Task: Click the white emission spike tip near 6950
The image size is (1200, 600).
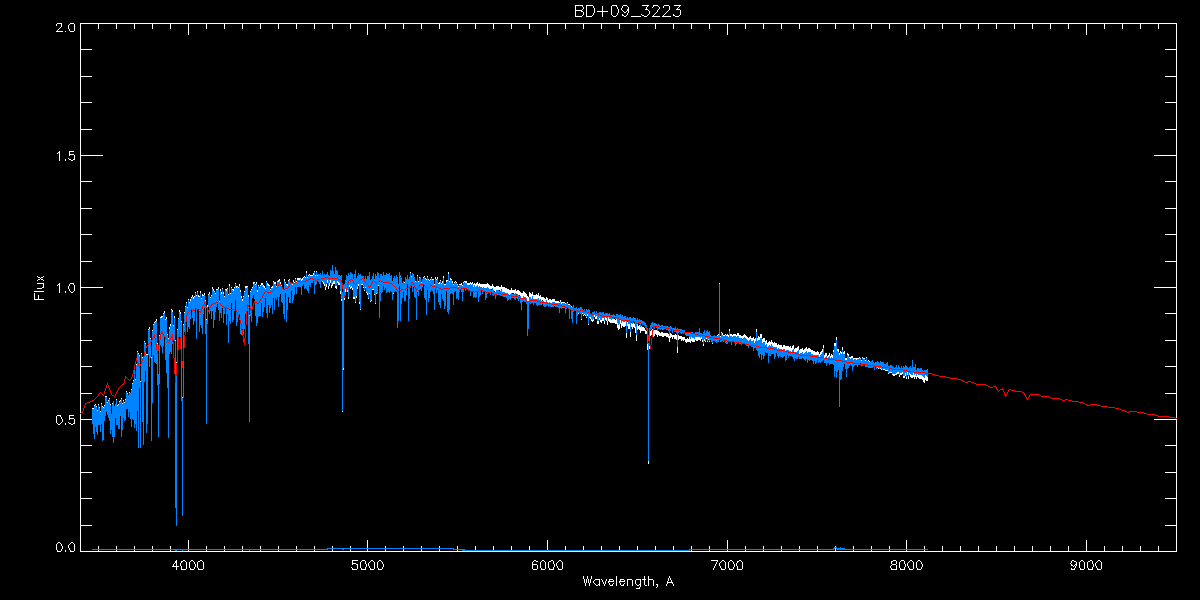Action: 718,284
